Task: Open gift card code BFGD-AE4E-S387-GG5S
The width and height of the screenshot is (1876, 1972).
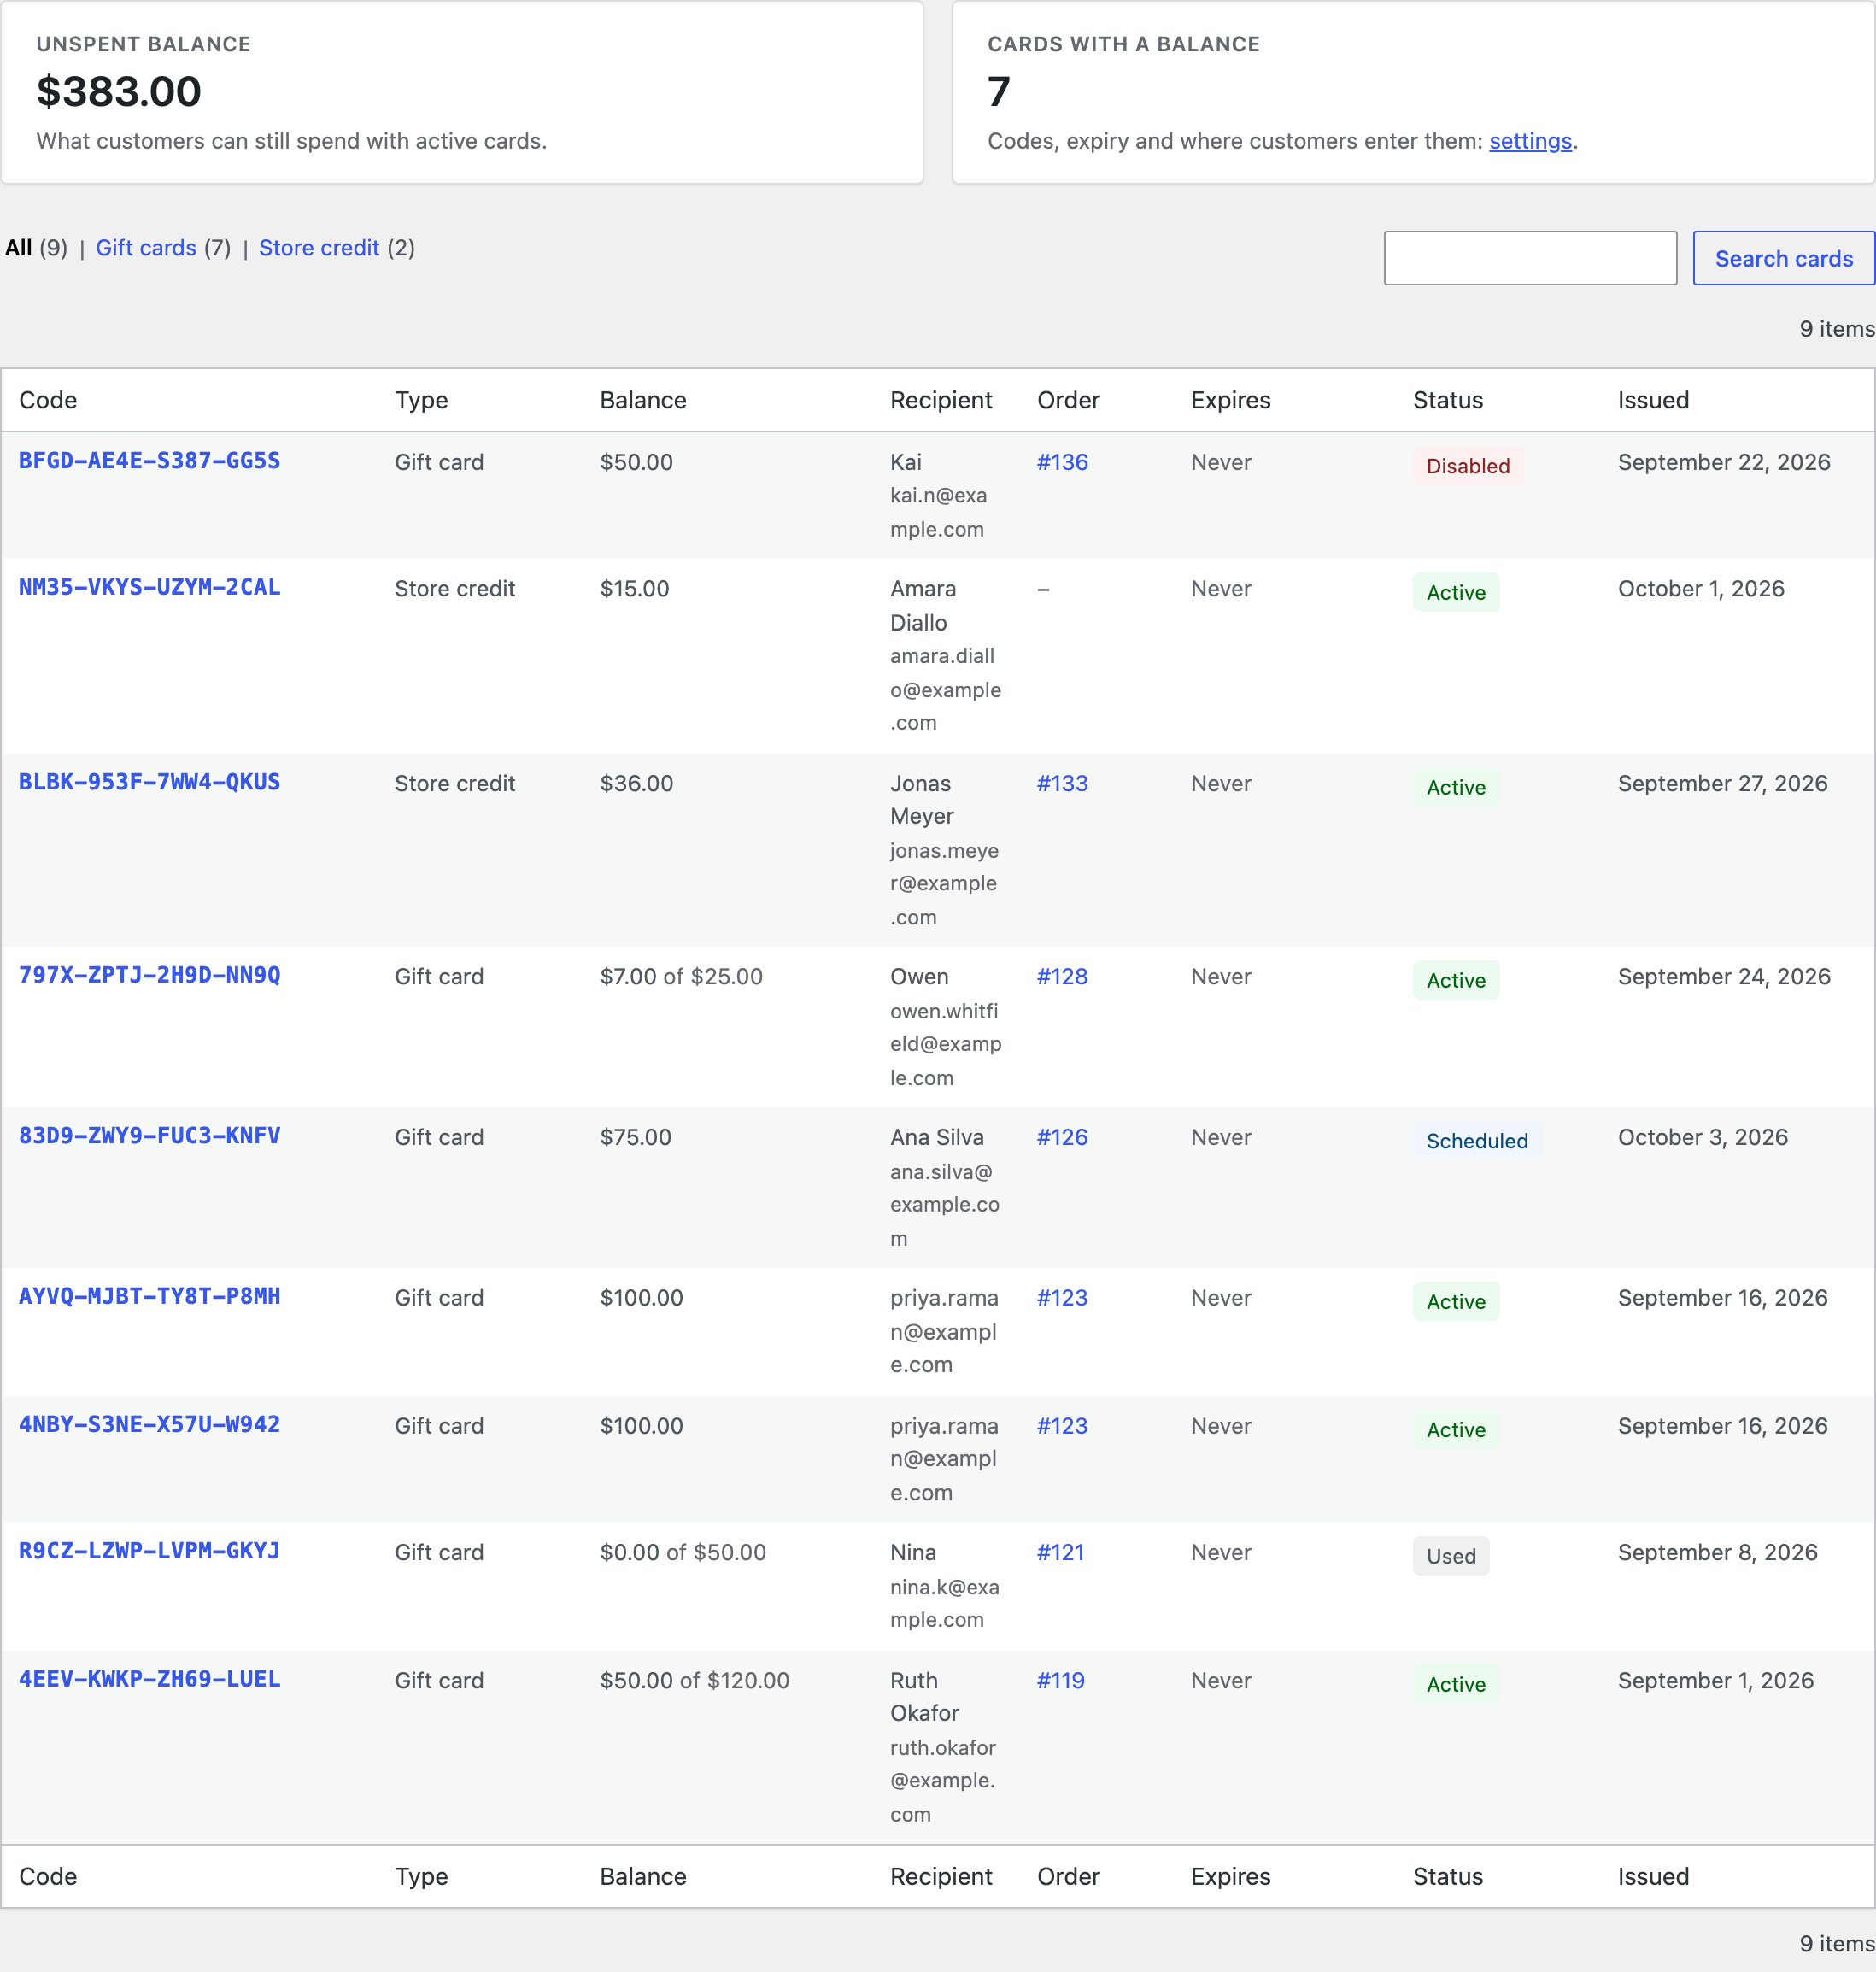Action: (x=149, y=461)
